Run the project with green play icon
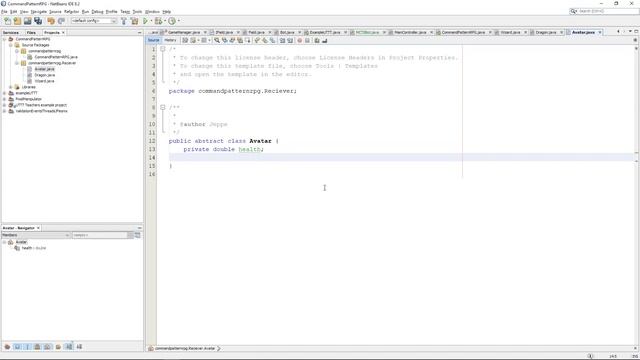 coord(145,21)
